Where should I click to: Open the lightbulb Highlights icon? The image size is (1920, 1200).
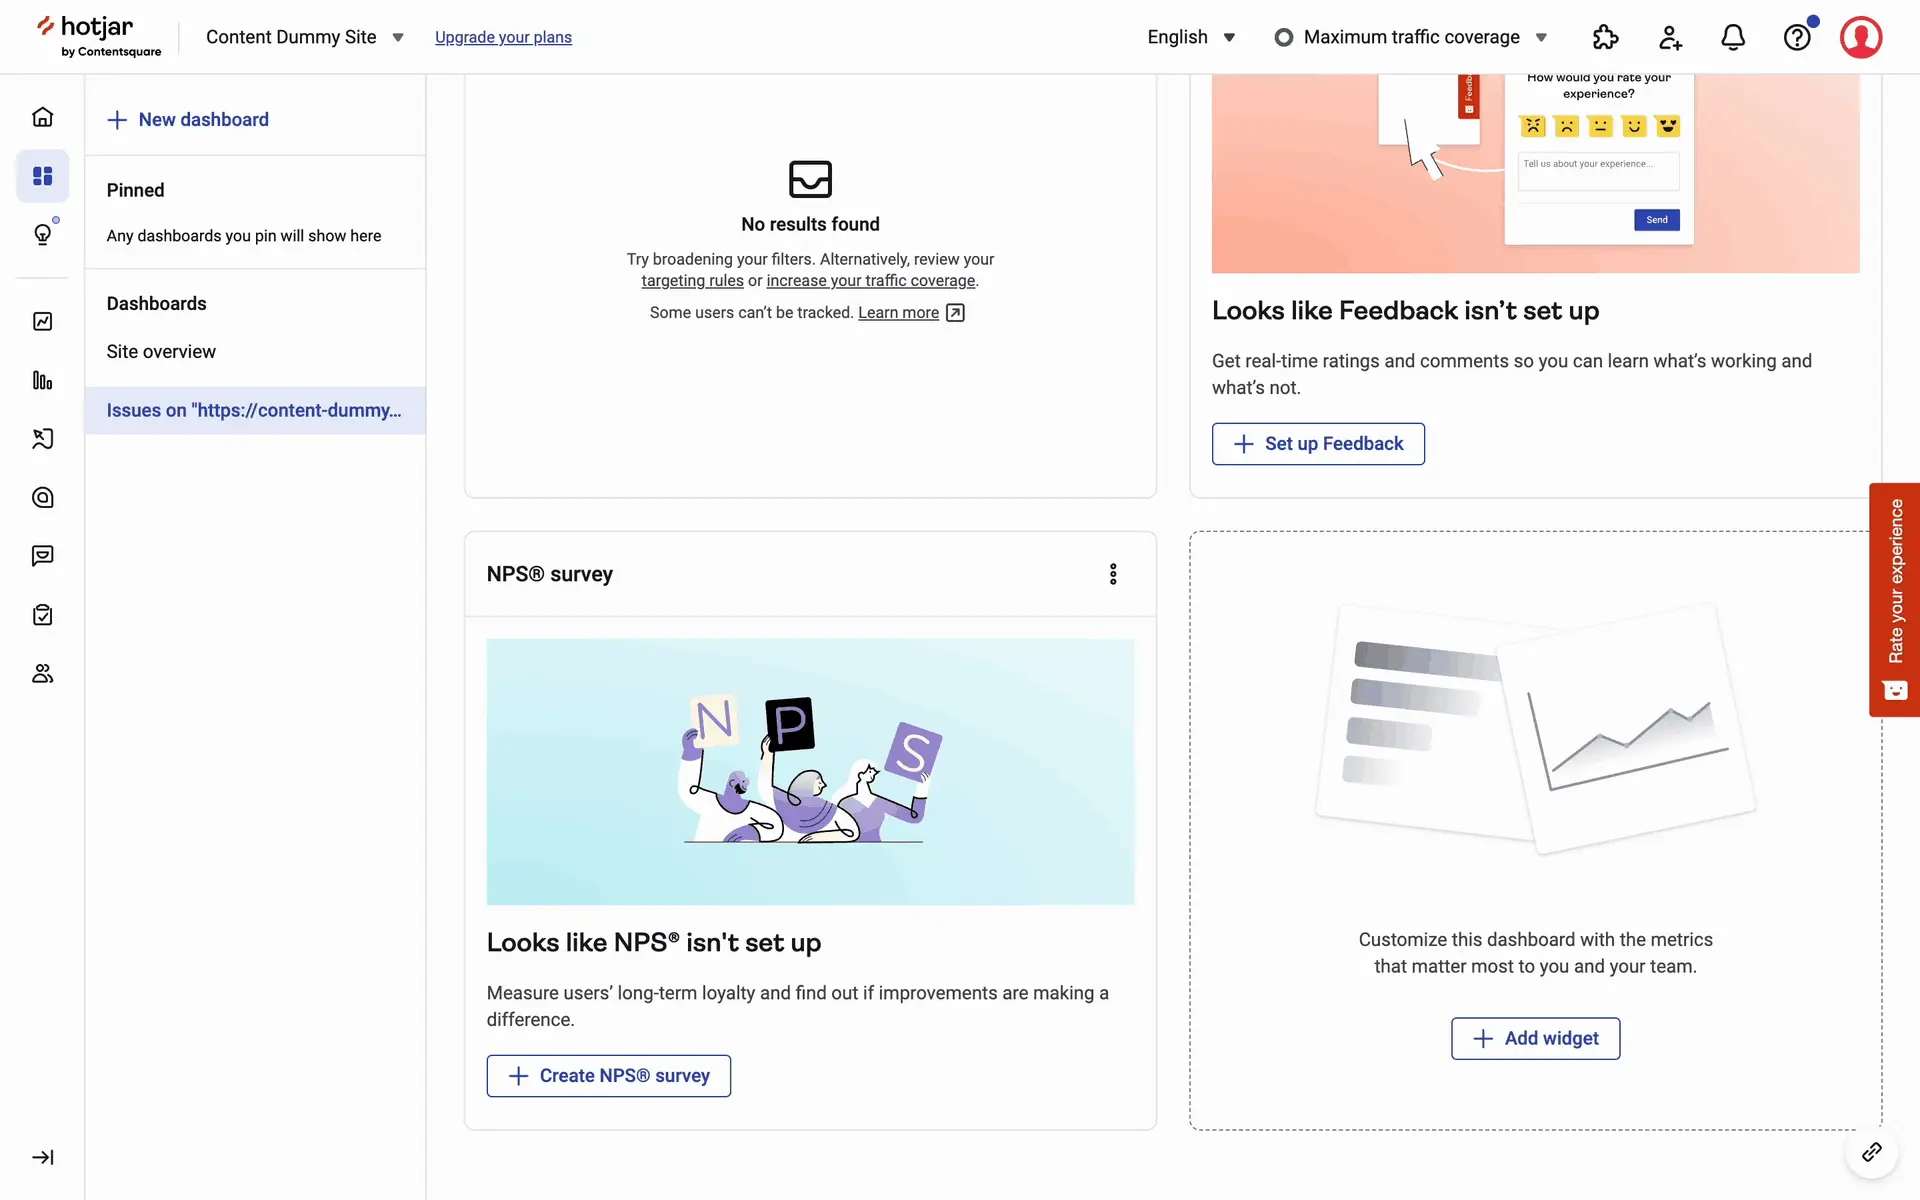tap(42, 235)
